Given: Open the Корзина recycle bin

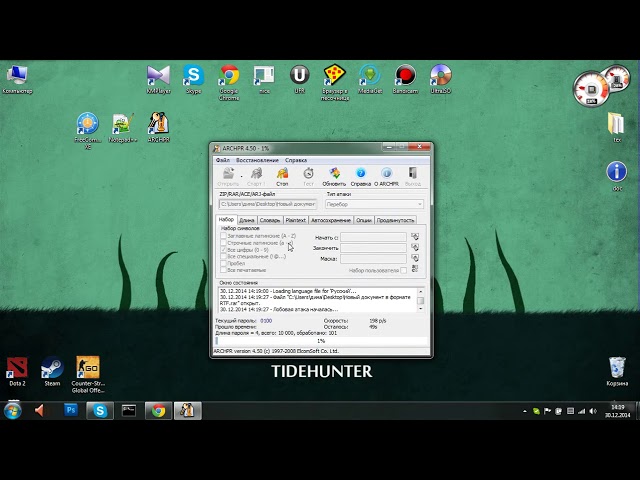Looking at the screenshot, I should (617, 371).
